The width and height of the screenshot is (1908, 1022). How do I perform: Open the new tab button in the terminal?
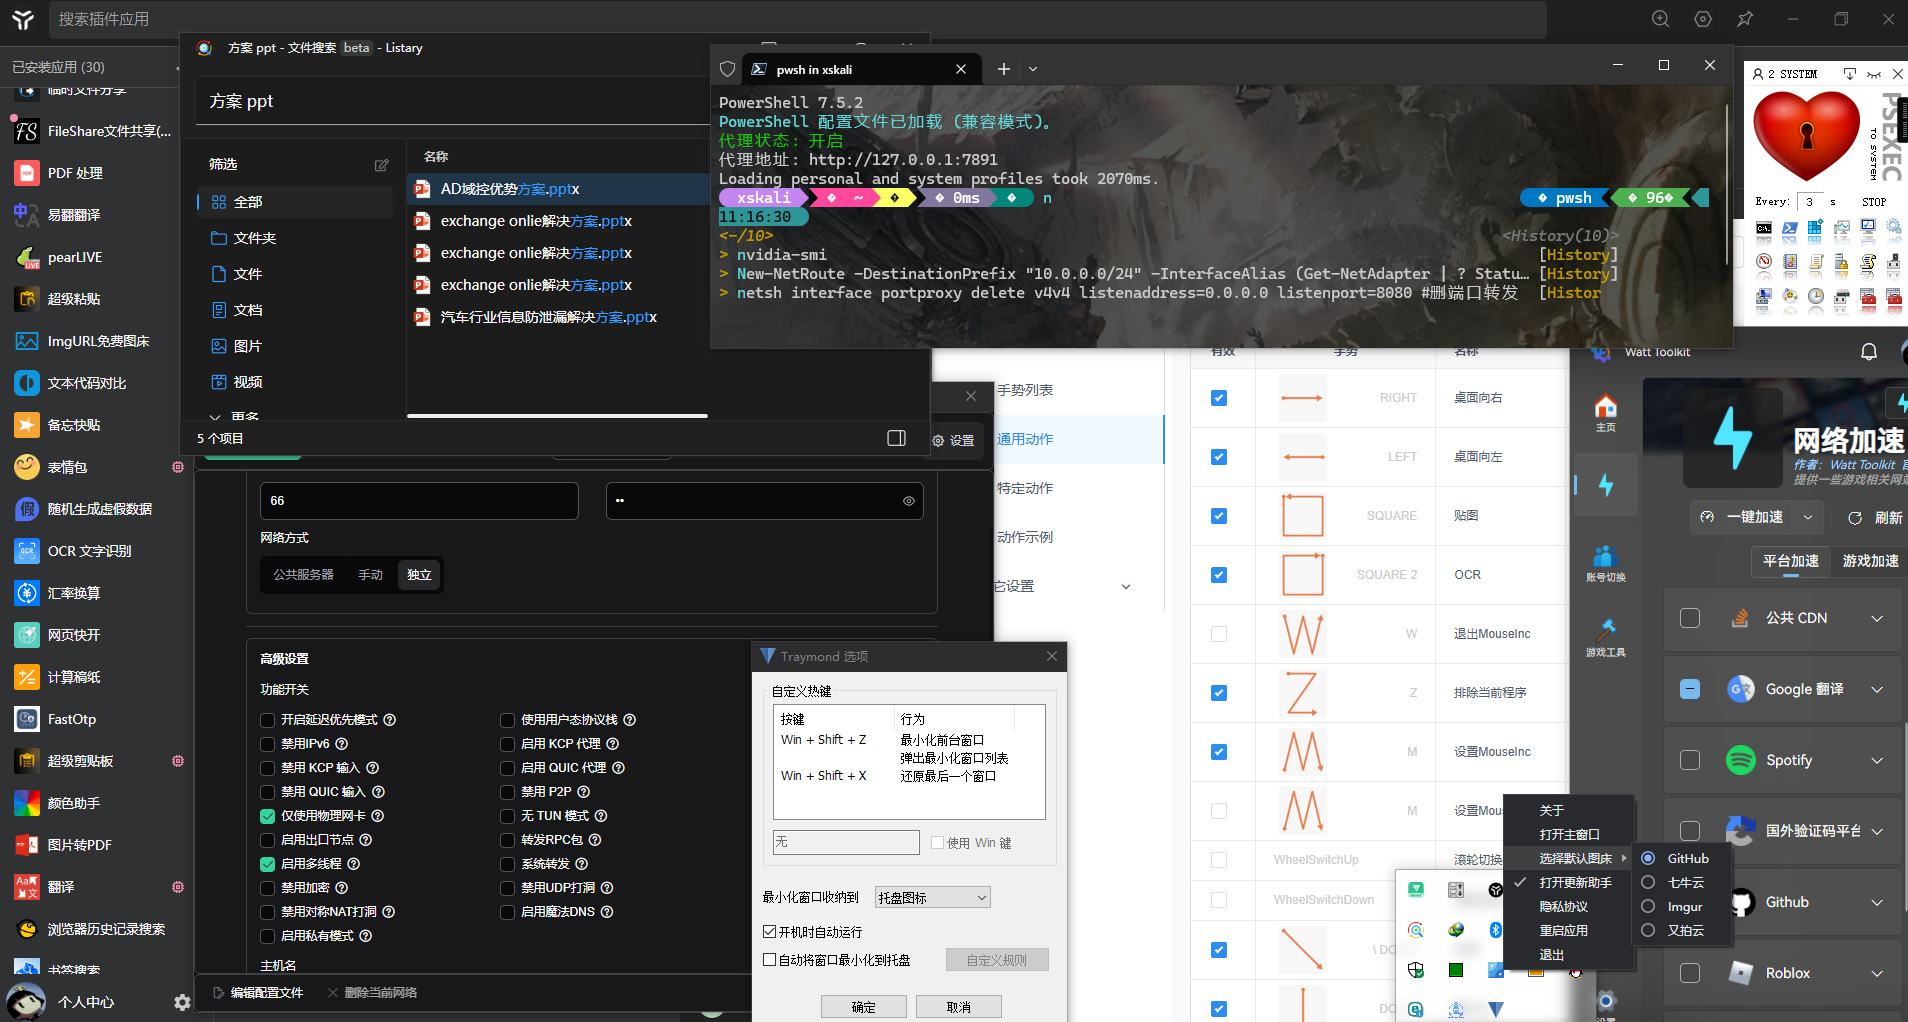pos(1004,69)
